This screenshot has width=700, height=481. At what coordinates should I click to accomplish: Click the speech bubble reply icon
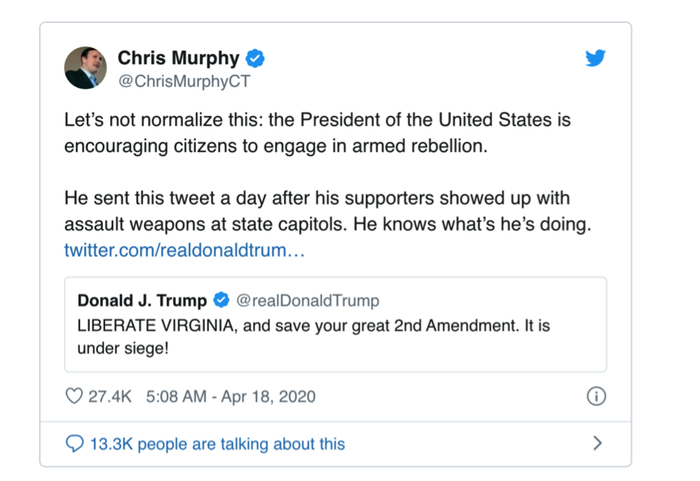[74, 443]
